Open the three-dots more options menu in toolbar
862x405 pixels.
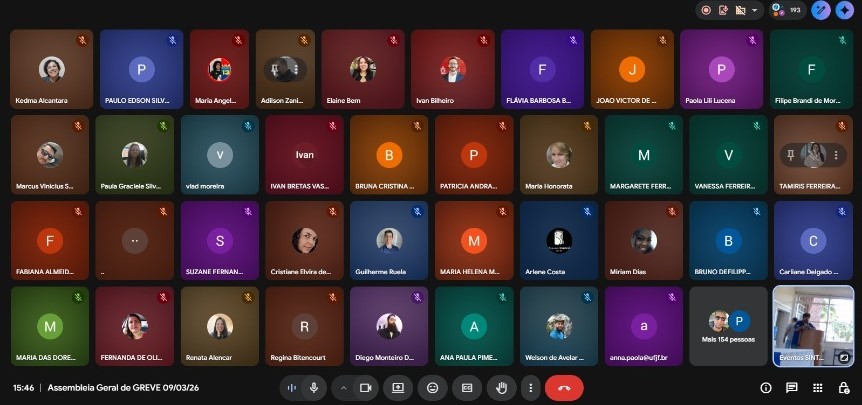coord(531,387)
